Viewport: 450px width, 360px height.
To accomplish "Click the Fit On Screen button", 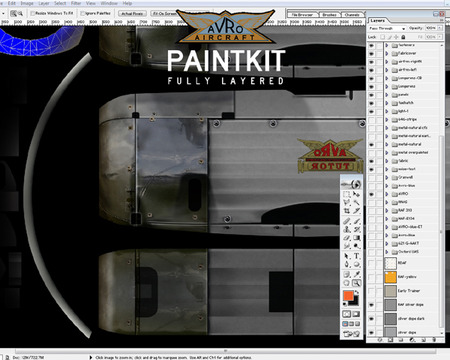I will coord(164,13).
